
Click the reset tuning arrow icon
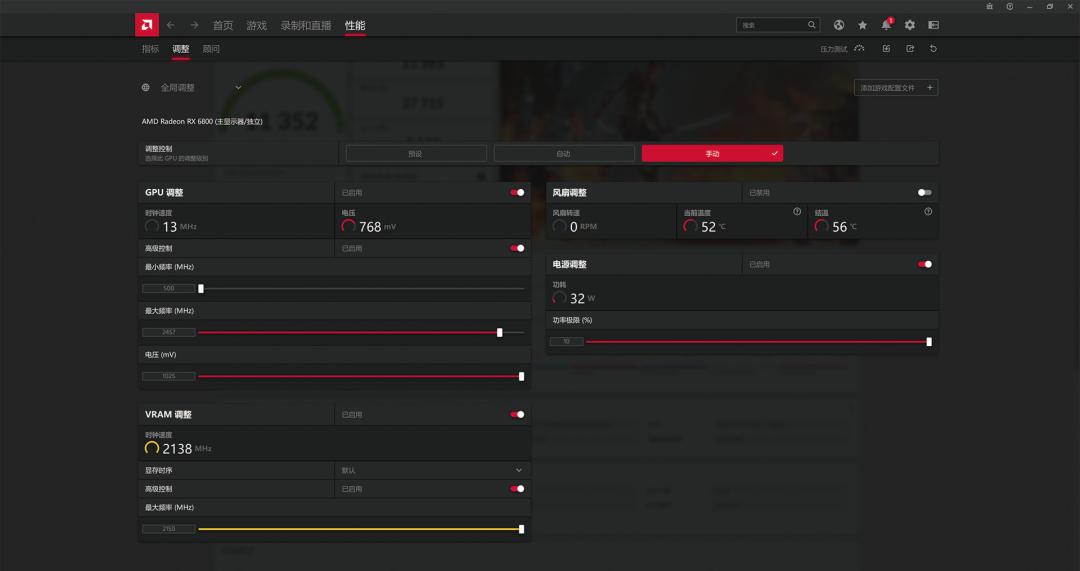[x=933, y=48]
